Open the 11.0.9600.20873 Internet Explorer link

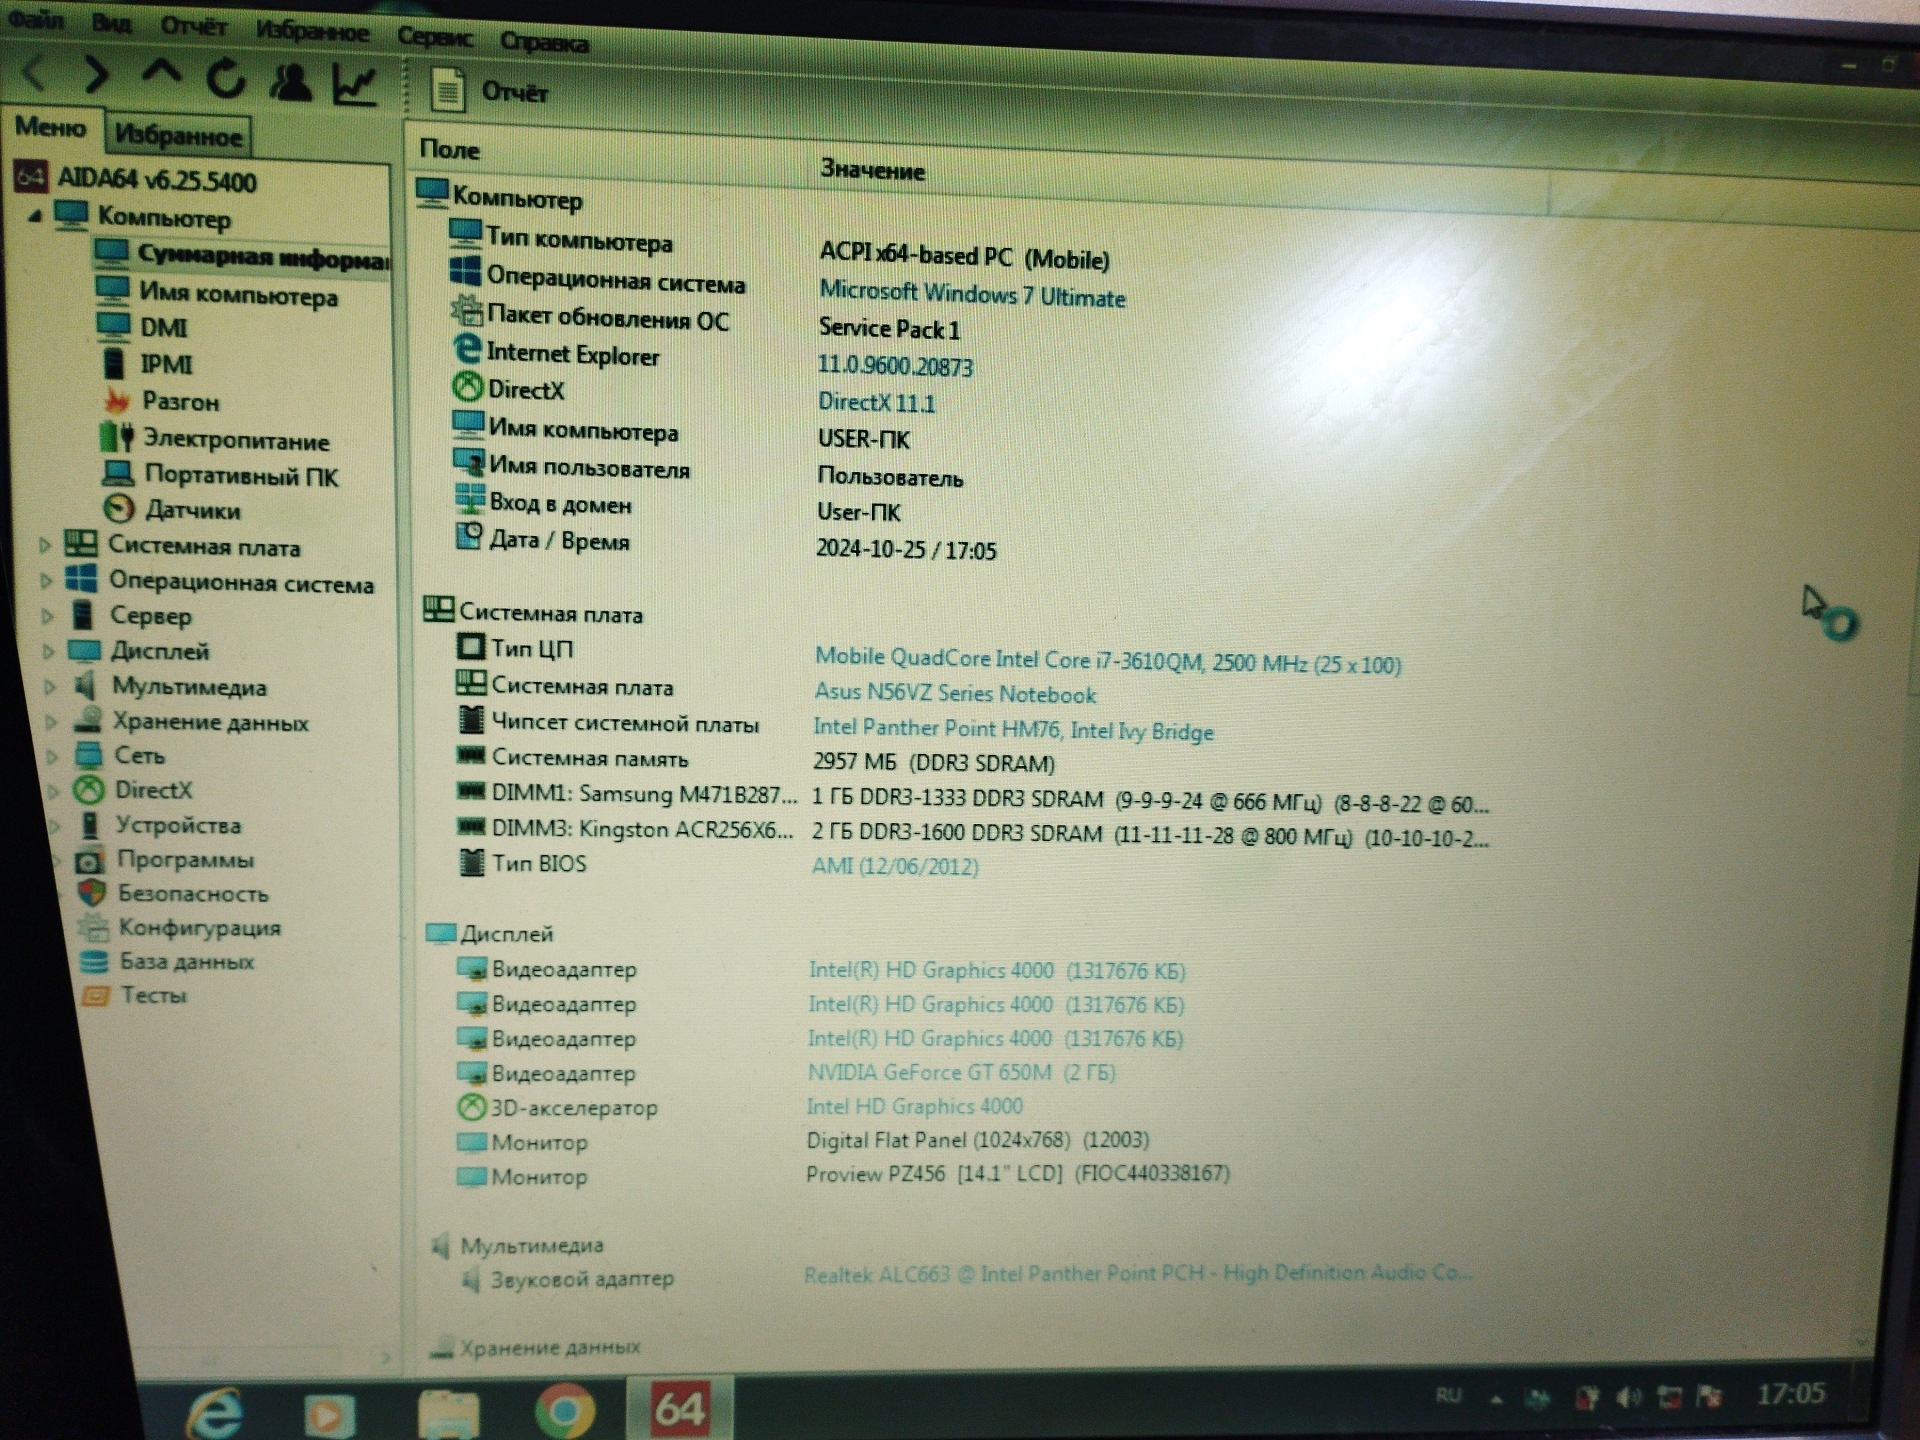click(x=895, y=367)
